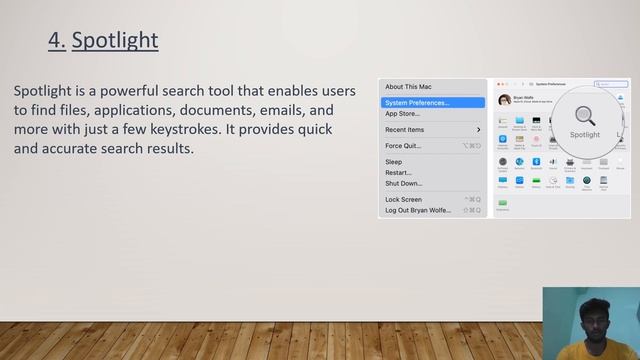
Task: Open the Dock & Menu Bar icon
Action: click(x=536, y=120)
